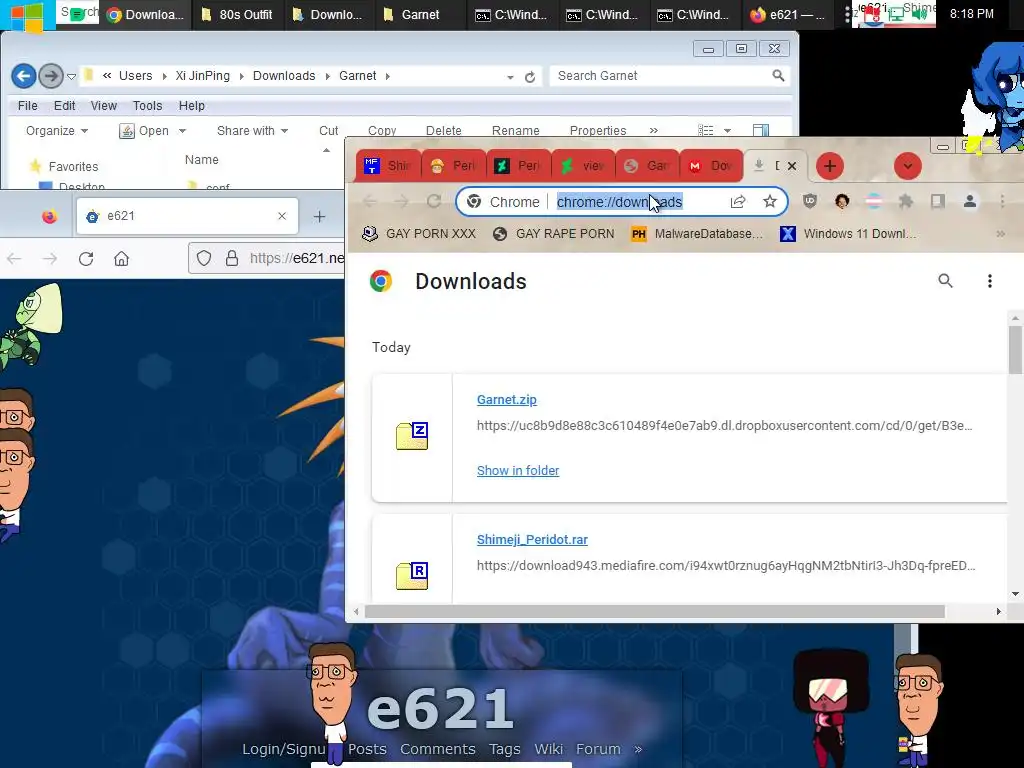This screenshot has height=768, width=1024.
Task: Toggle Chrome side panel button
Action: click(x=938, y=201)
